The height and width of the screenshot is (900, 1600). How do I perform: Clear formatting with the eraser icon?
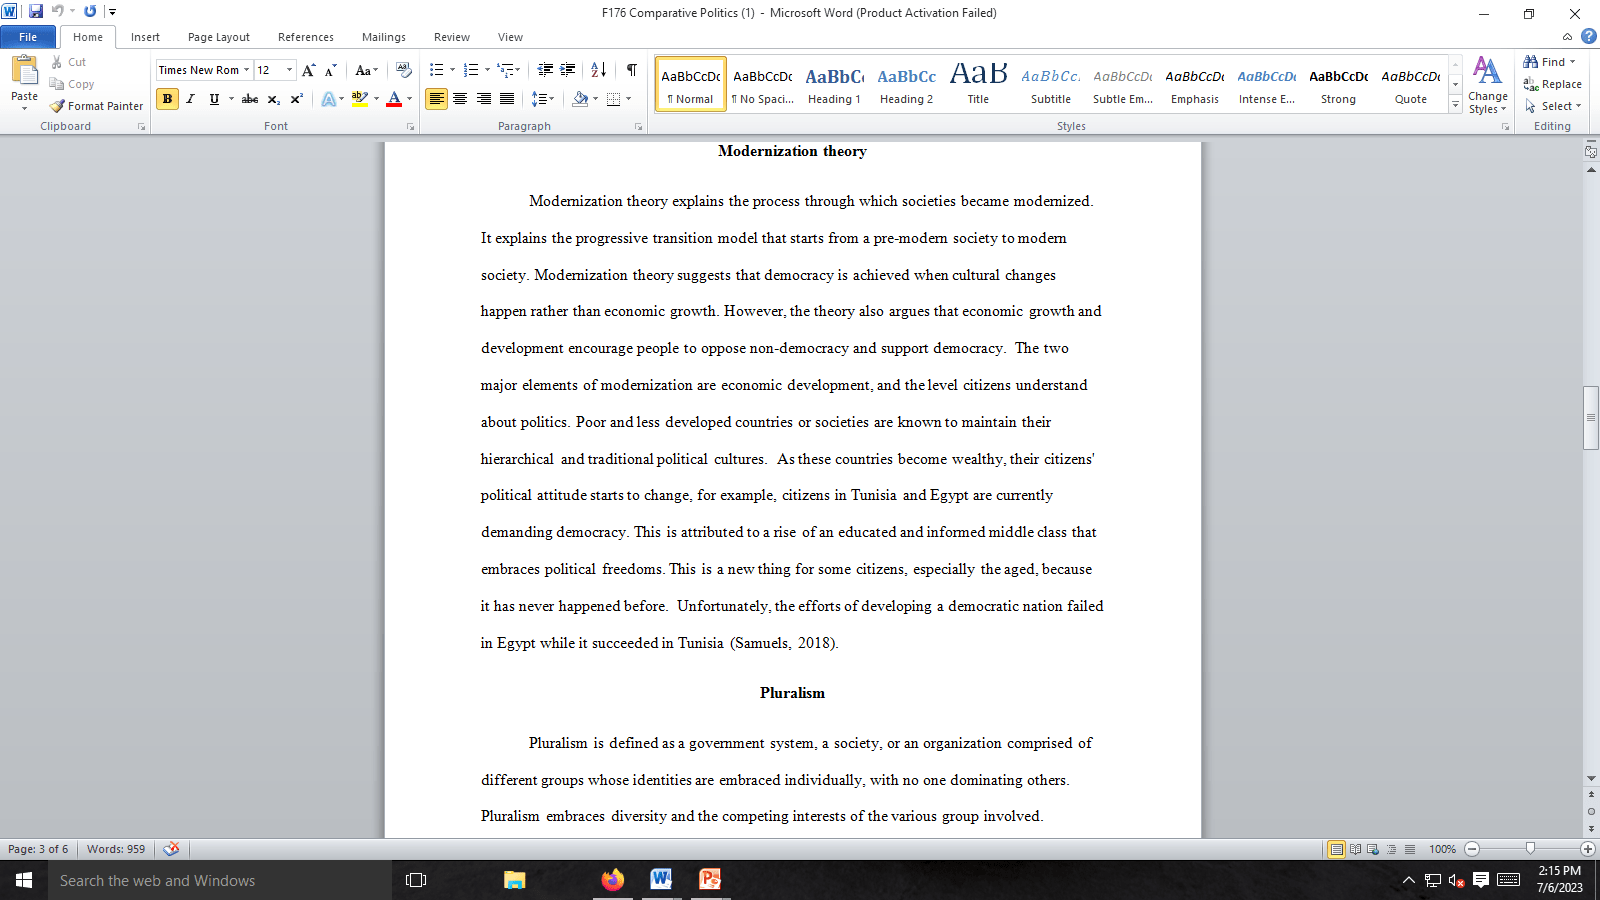[404, 70]
